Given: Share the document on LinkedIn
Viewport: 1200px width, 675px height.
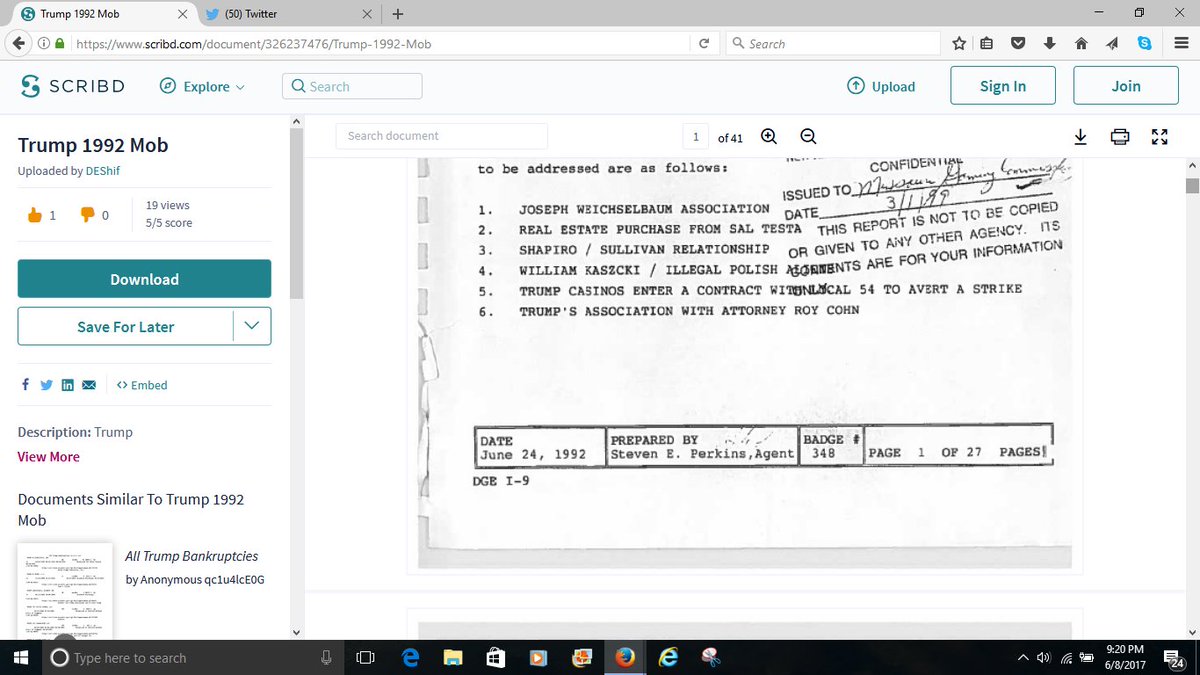Looking at the screenshot, I should [x=68, y=385].
